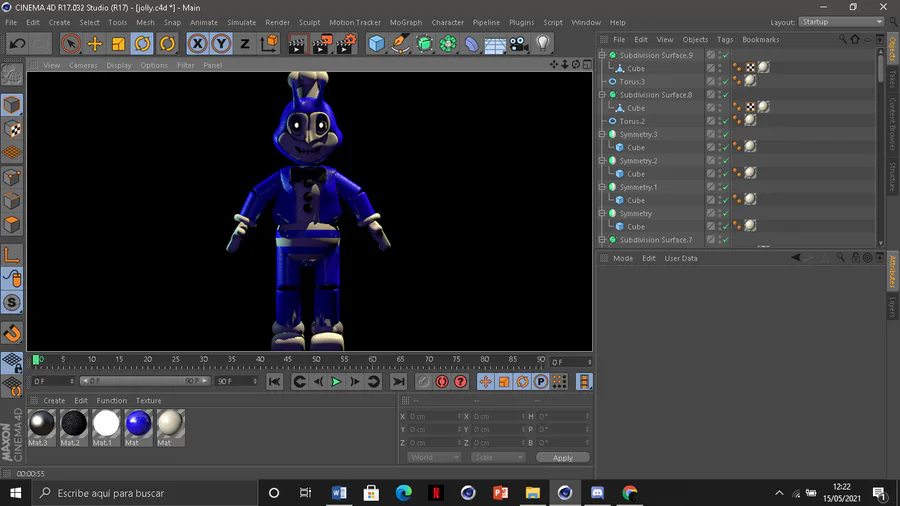This screenshot has width=900, height=506.
Task: Add a Camera object
Action: coord(518,44)
